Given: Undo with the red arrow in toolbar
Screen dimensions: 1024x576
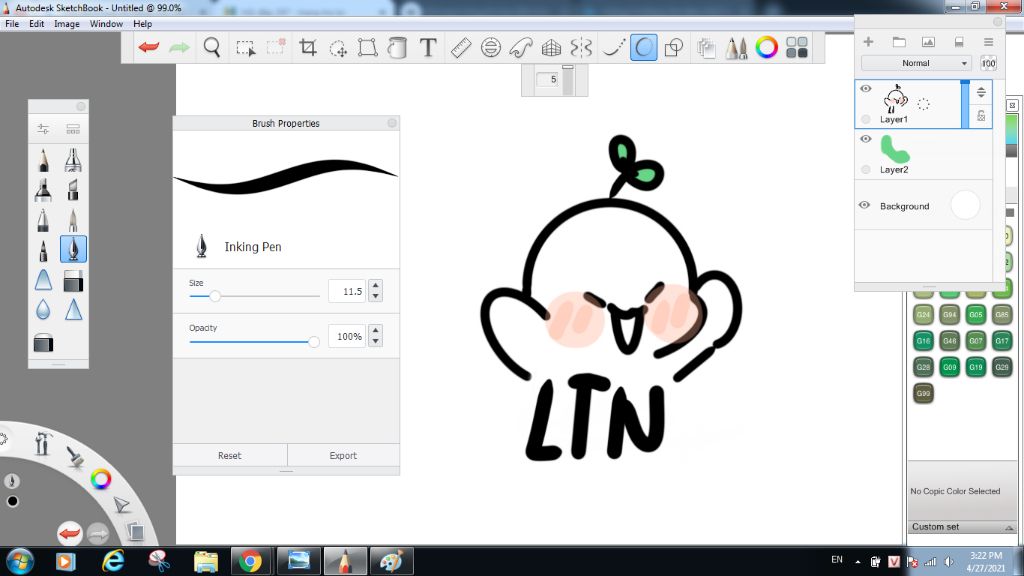Looking at the screenshot, I should [149, 48].
